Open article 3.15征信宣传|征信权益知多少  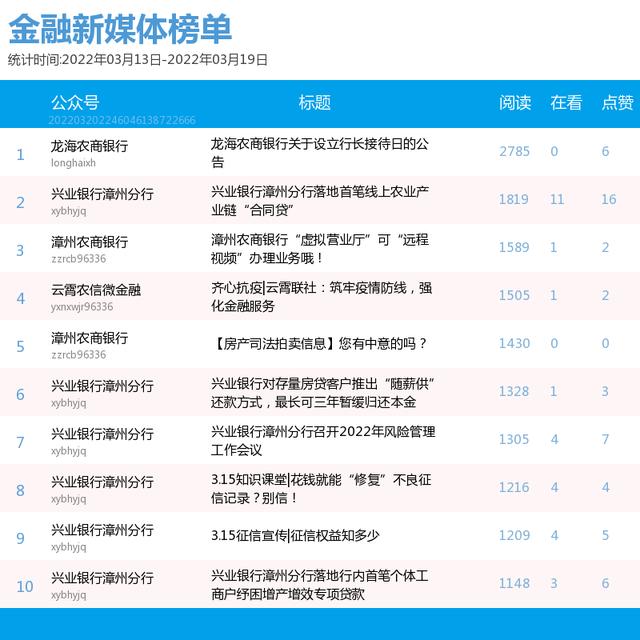point(295,536)
